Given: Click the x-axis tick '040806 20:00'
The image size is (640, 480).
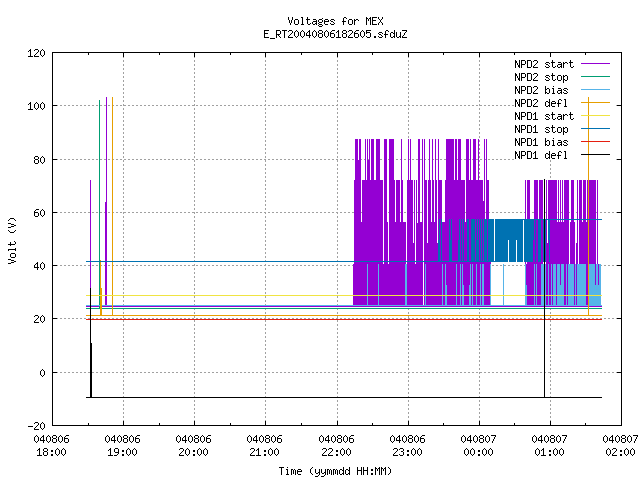Looking at the screenshot, I should tap(193, 446).
